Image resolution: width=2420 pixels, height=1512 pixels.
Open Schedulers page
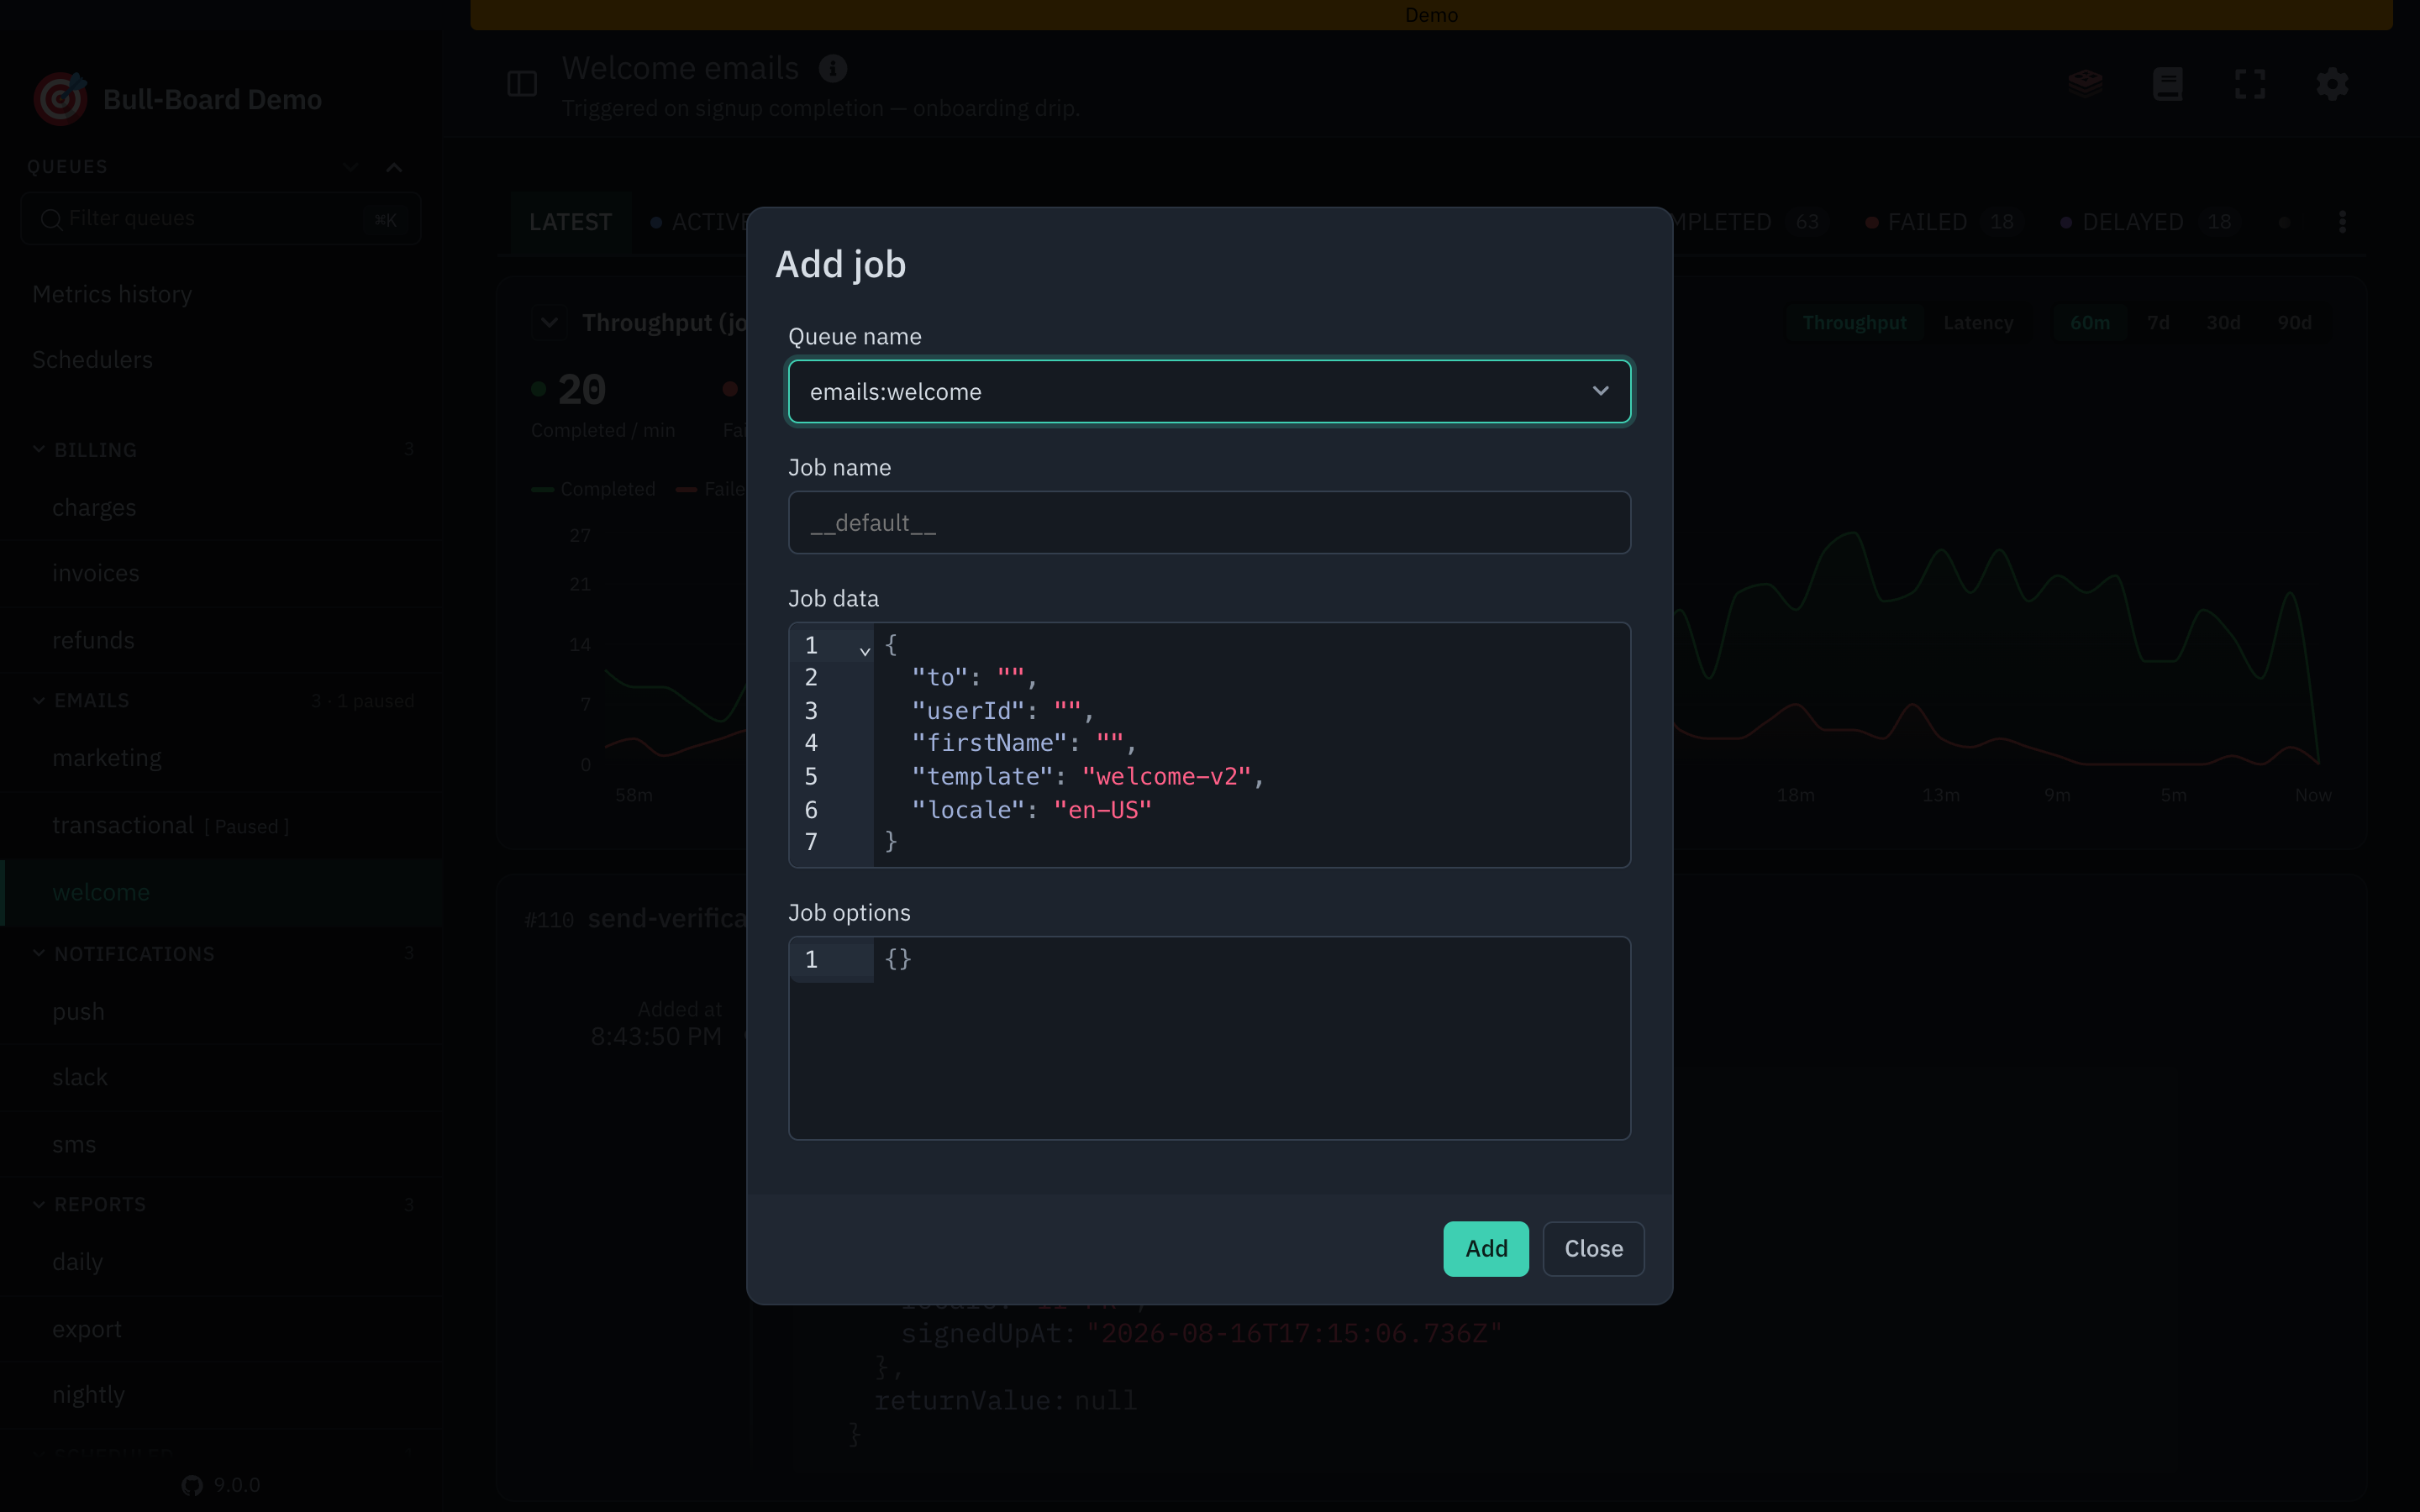click(x=92, y=359)
